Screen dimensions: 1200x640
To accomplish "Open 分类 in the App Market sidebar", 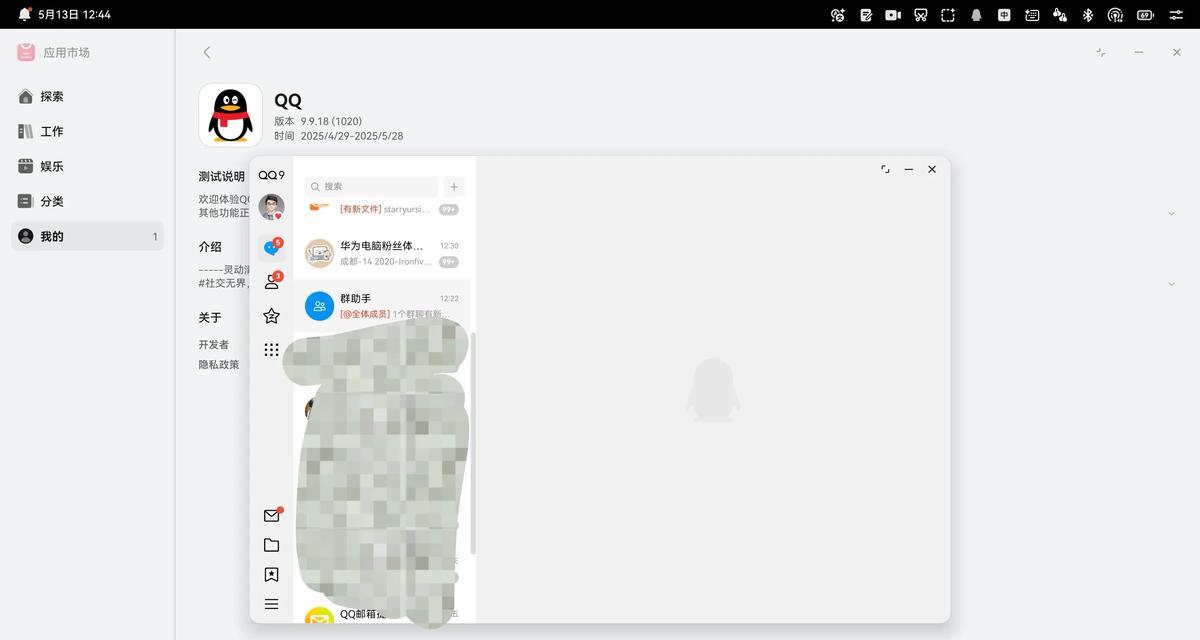I will (87, 201).
